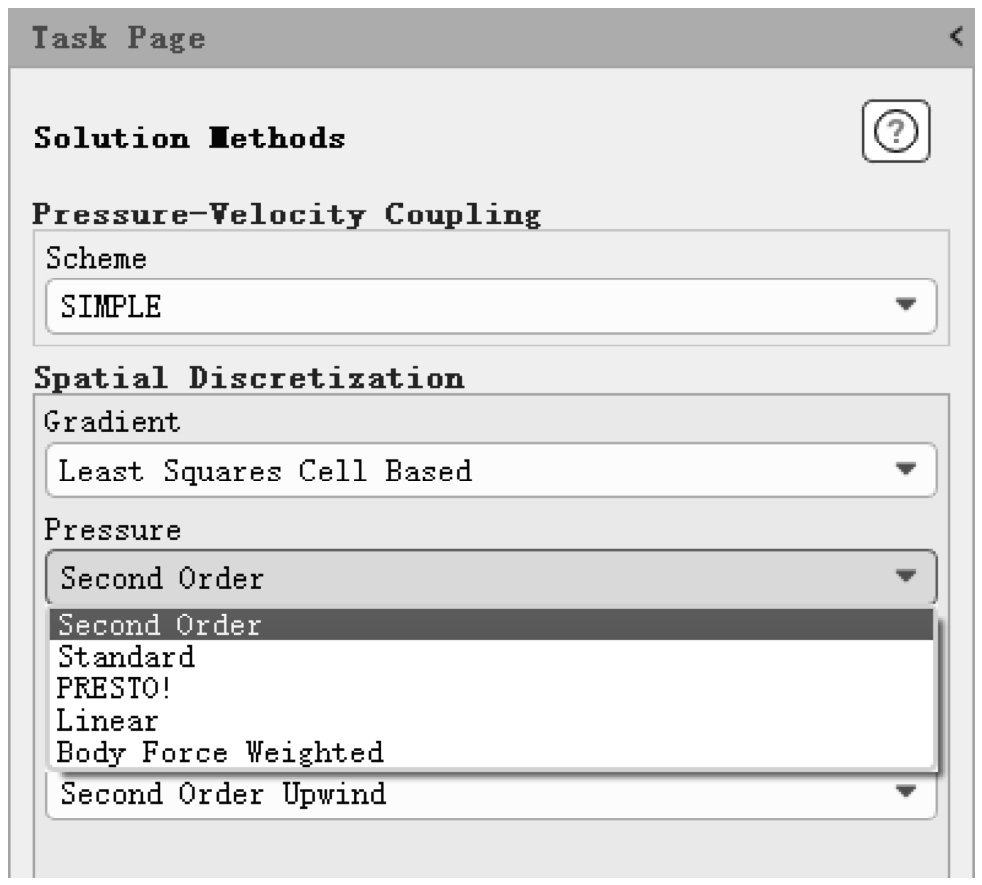The image size is (982, 885).
Task: Choose Body Force Weighted option
Action: click(x=220, y=752)
